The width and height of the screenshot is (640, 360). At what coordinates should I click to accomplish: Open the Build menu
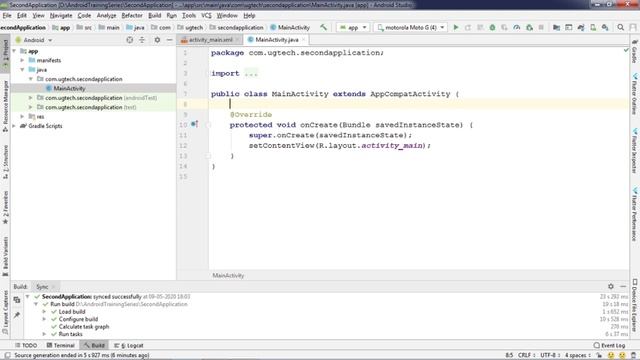pyautogui.click(x=154, y=16)
